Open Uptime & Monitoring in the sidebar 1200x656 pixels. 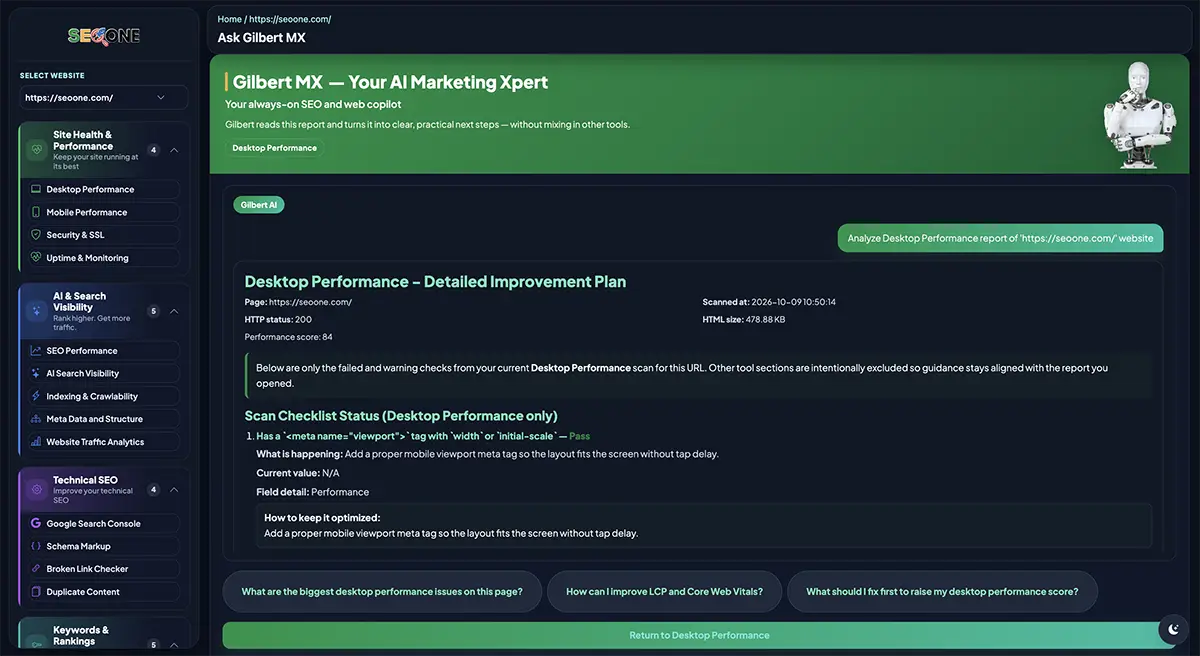[103, 258]
